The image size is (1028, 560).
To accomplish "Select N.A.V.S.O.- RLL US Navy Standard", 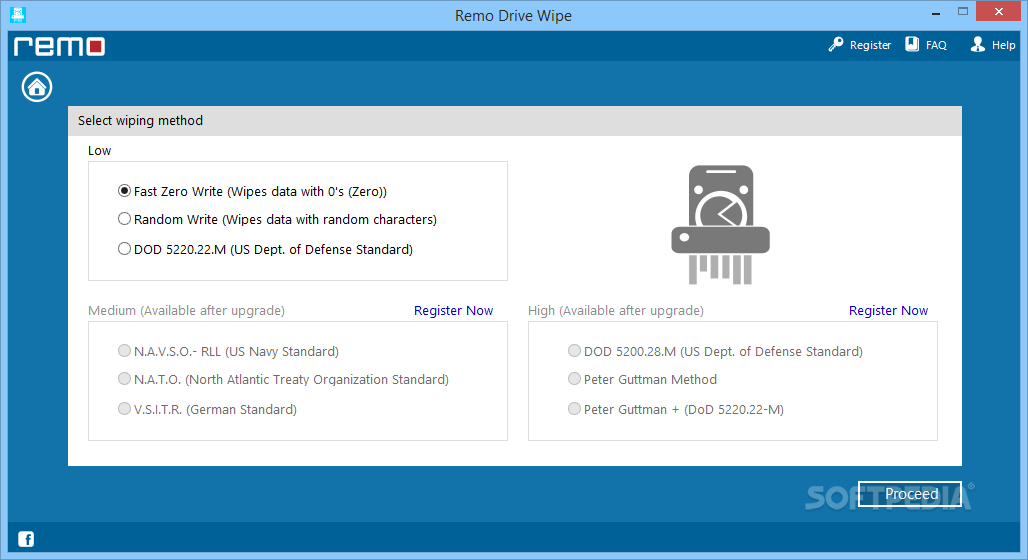I will tap(228, 351).
